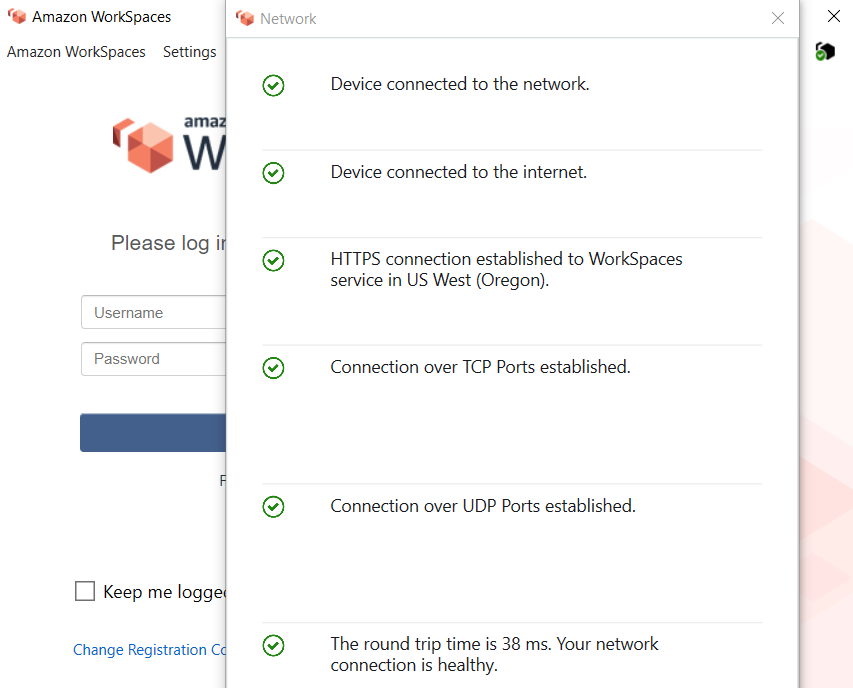The height and width of the screenshot is (688, 853).
Task: Focus the Username input field
Action: point(154,313)
